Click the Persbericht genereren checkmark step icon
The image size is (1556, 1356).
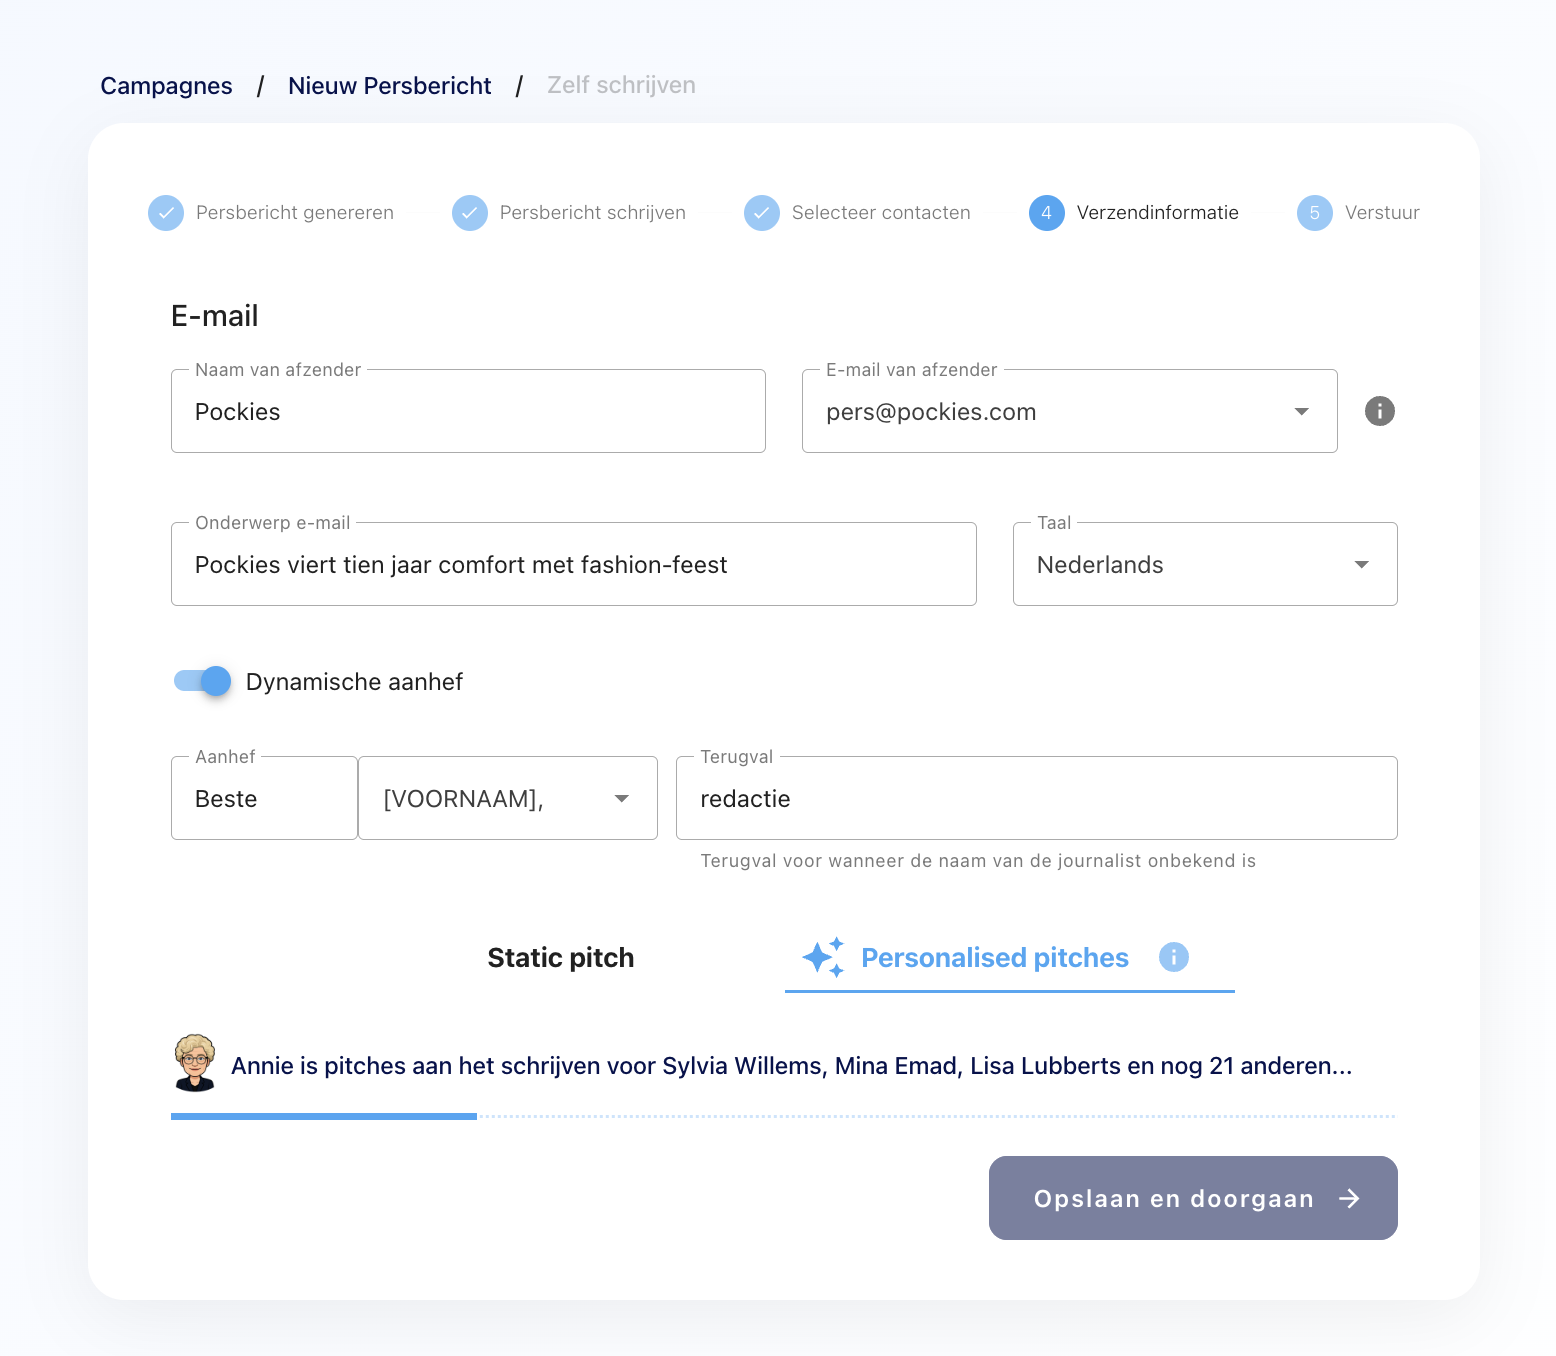tap(166, 213)
